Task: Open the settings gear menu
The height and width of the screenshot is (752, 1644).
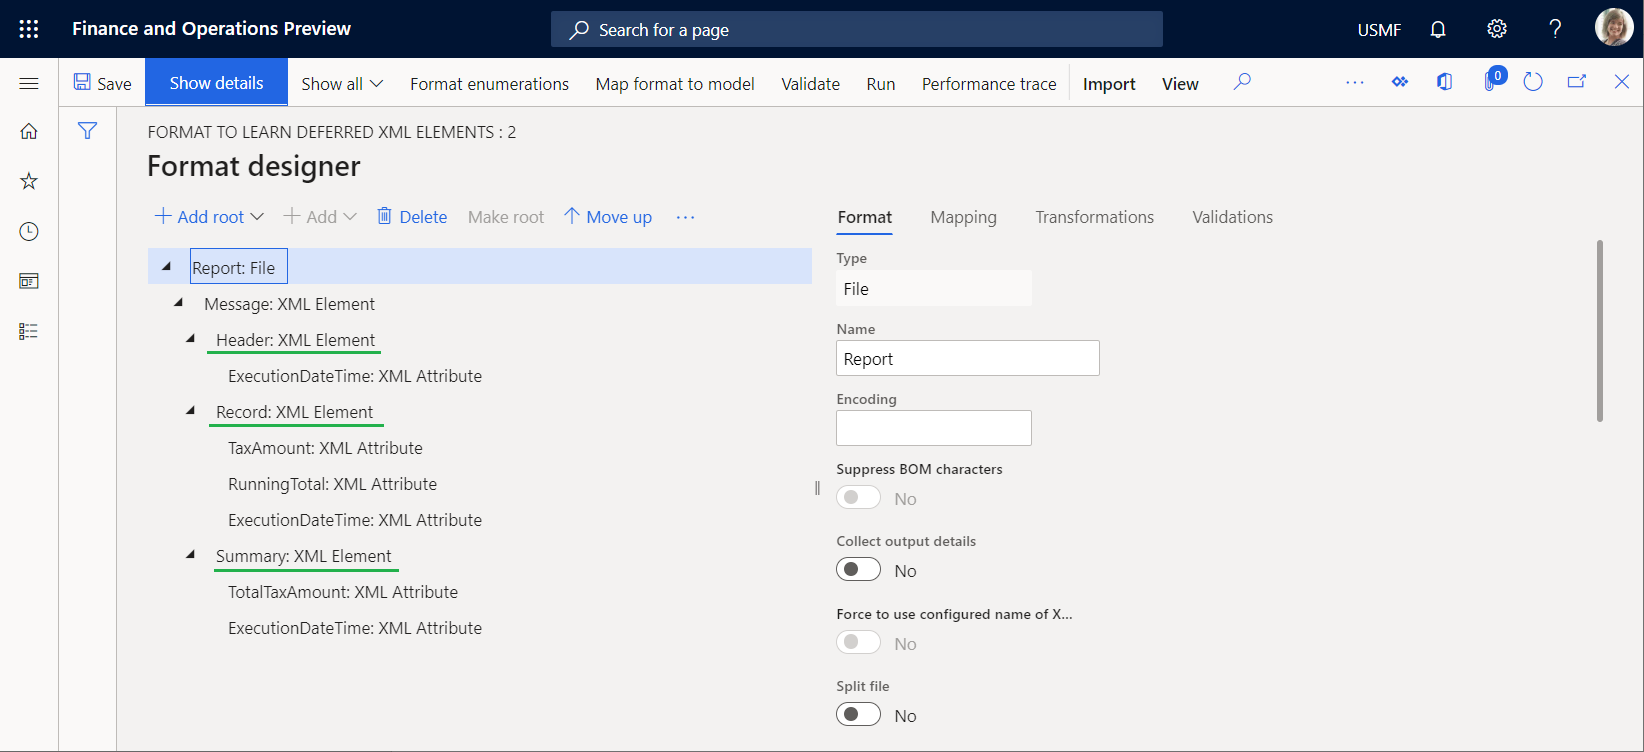Action: click(x=1496, y=29)
